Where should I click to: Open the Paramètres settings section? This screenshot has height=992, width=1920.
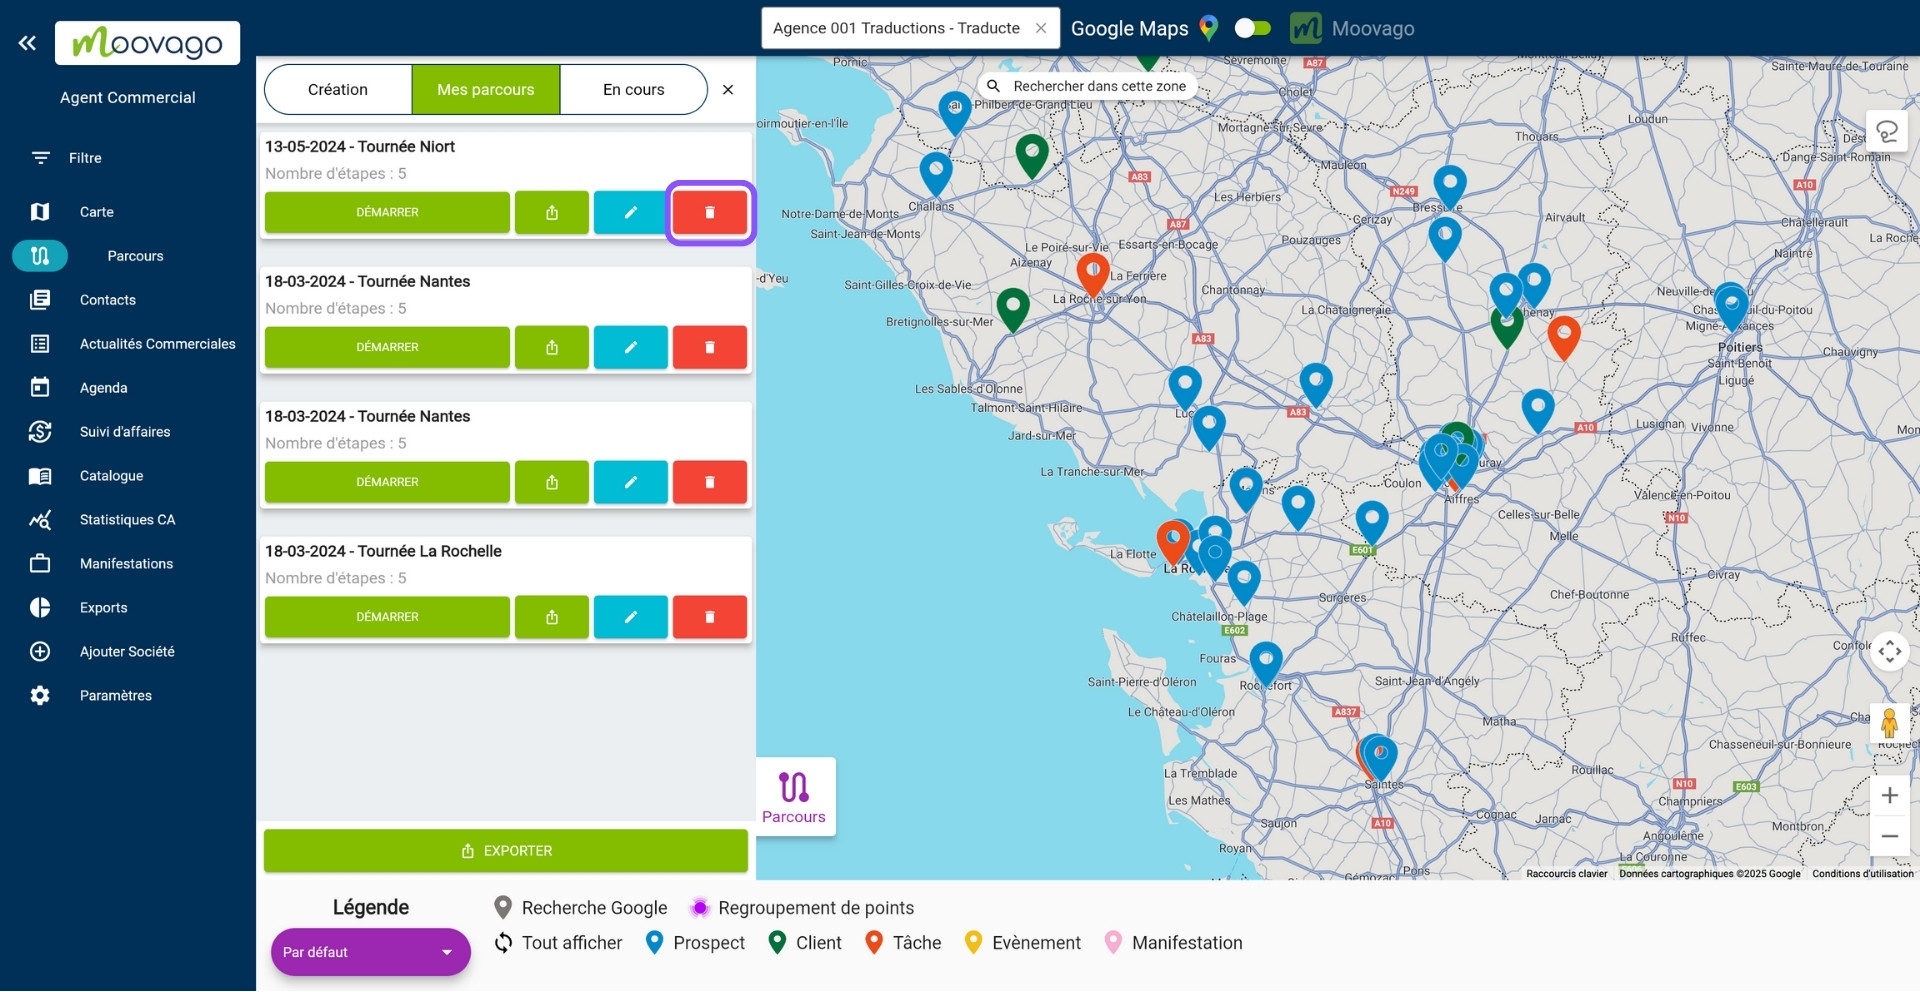[x=116, y=695]
